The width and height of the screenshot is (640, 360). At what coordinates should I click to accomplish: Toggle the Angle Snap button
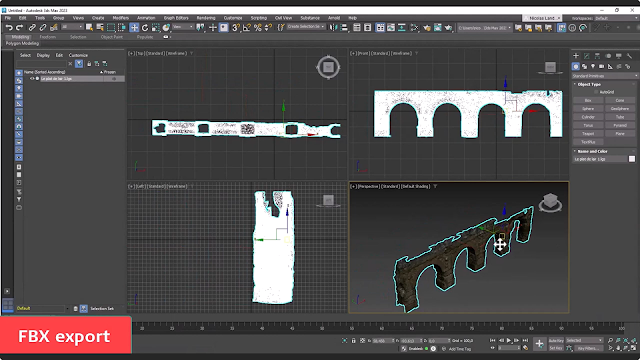pos(247,27)
